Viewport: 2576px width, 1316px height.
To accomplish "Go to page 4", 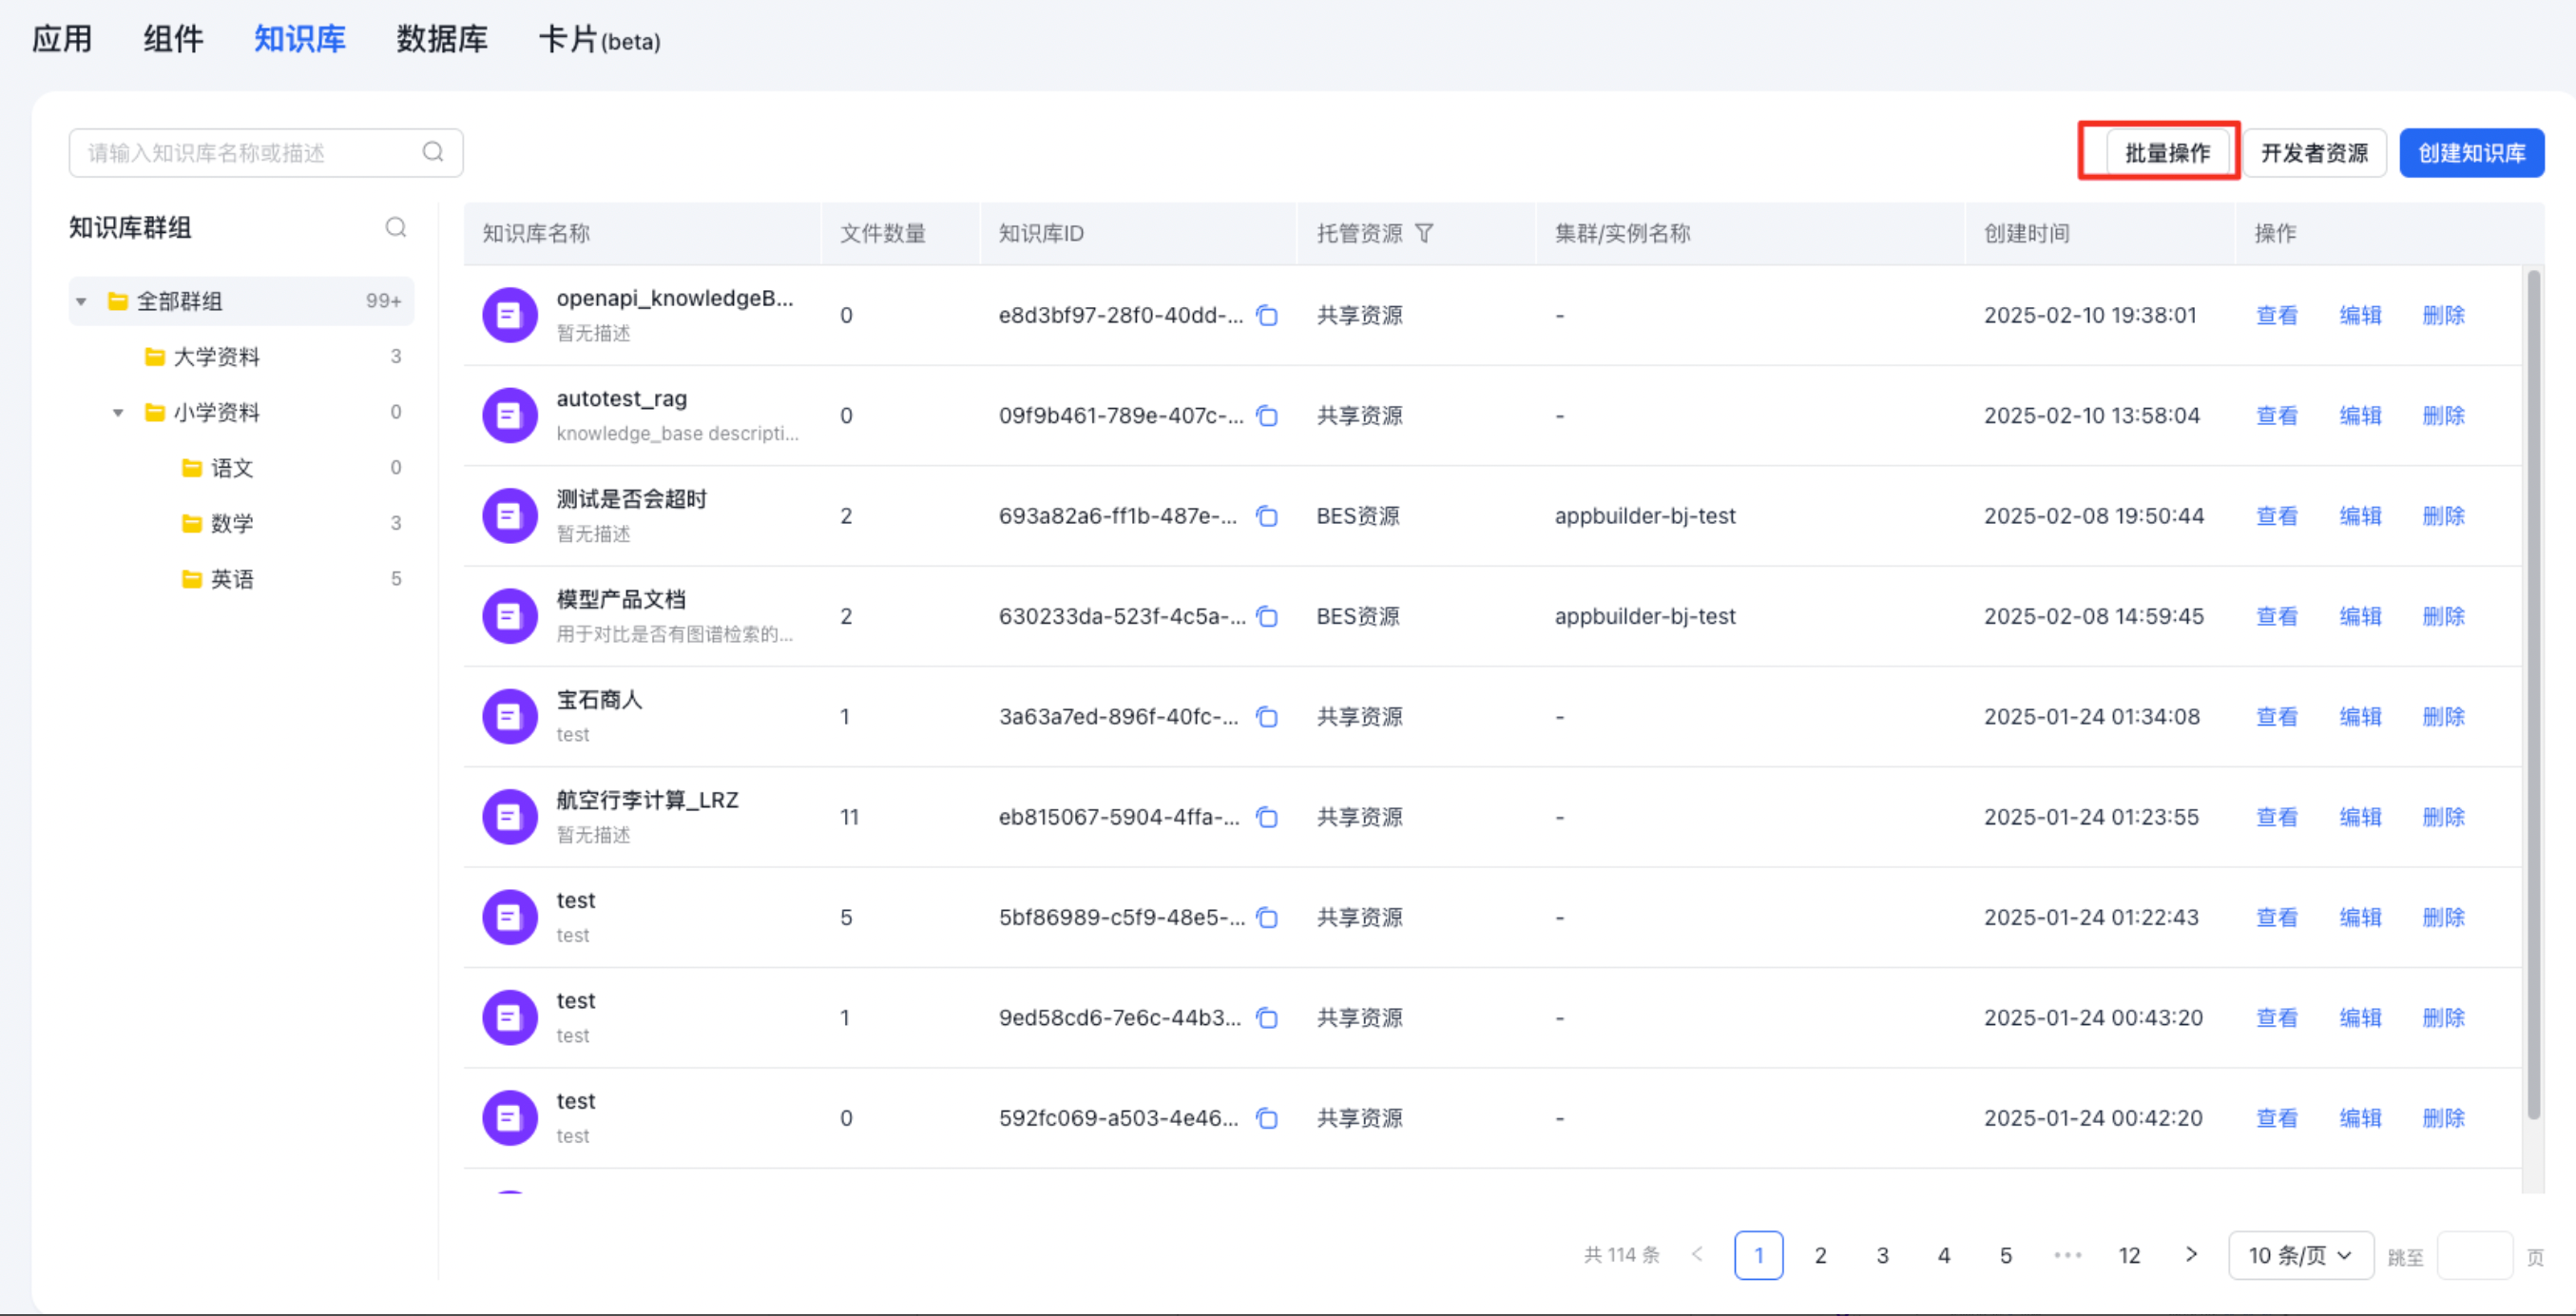I will tap(1943, 1255).
